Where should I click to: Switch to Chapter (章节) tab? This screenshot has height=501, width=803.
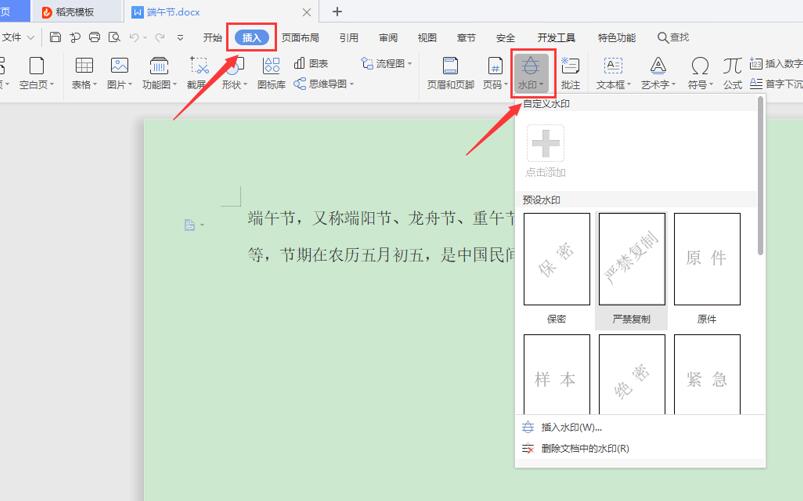(466, 37)
